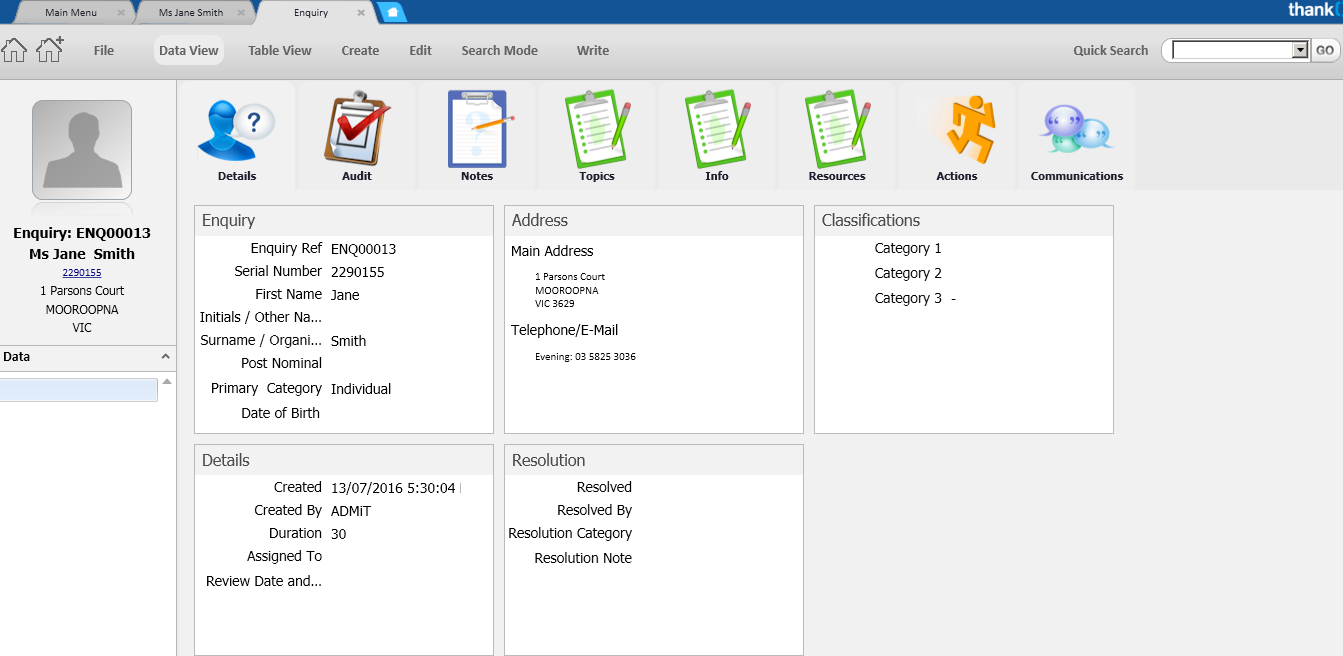The width and height of the screenshot is (1343, 656).
Task: Click the contact photo placeholder
Action: coord(82,150)
